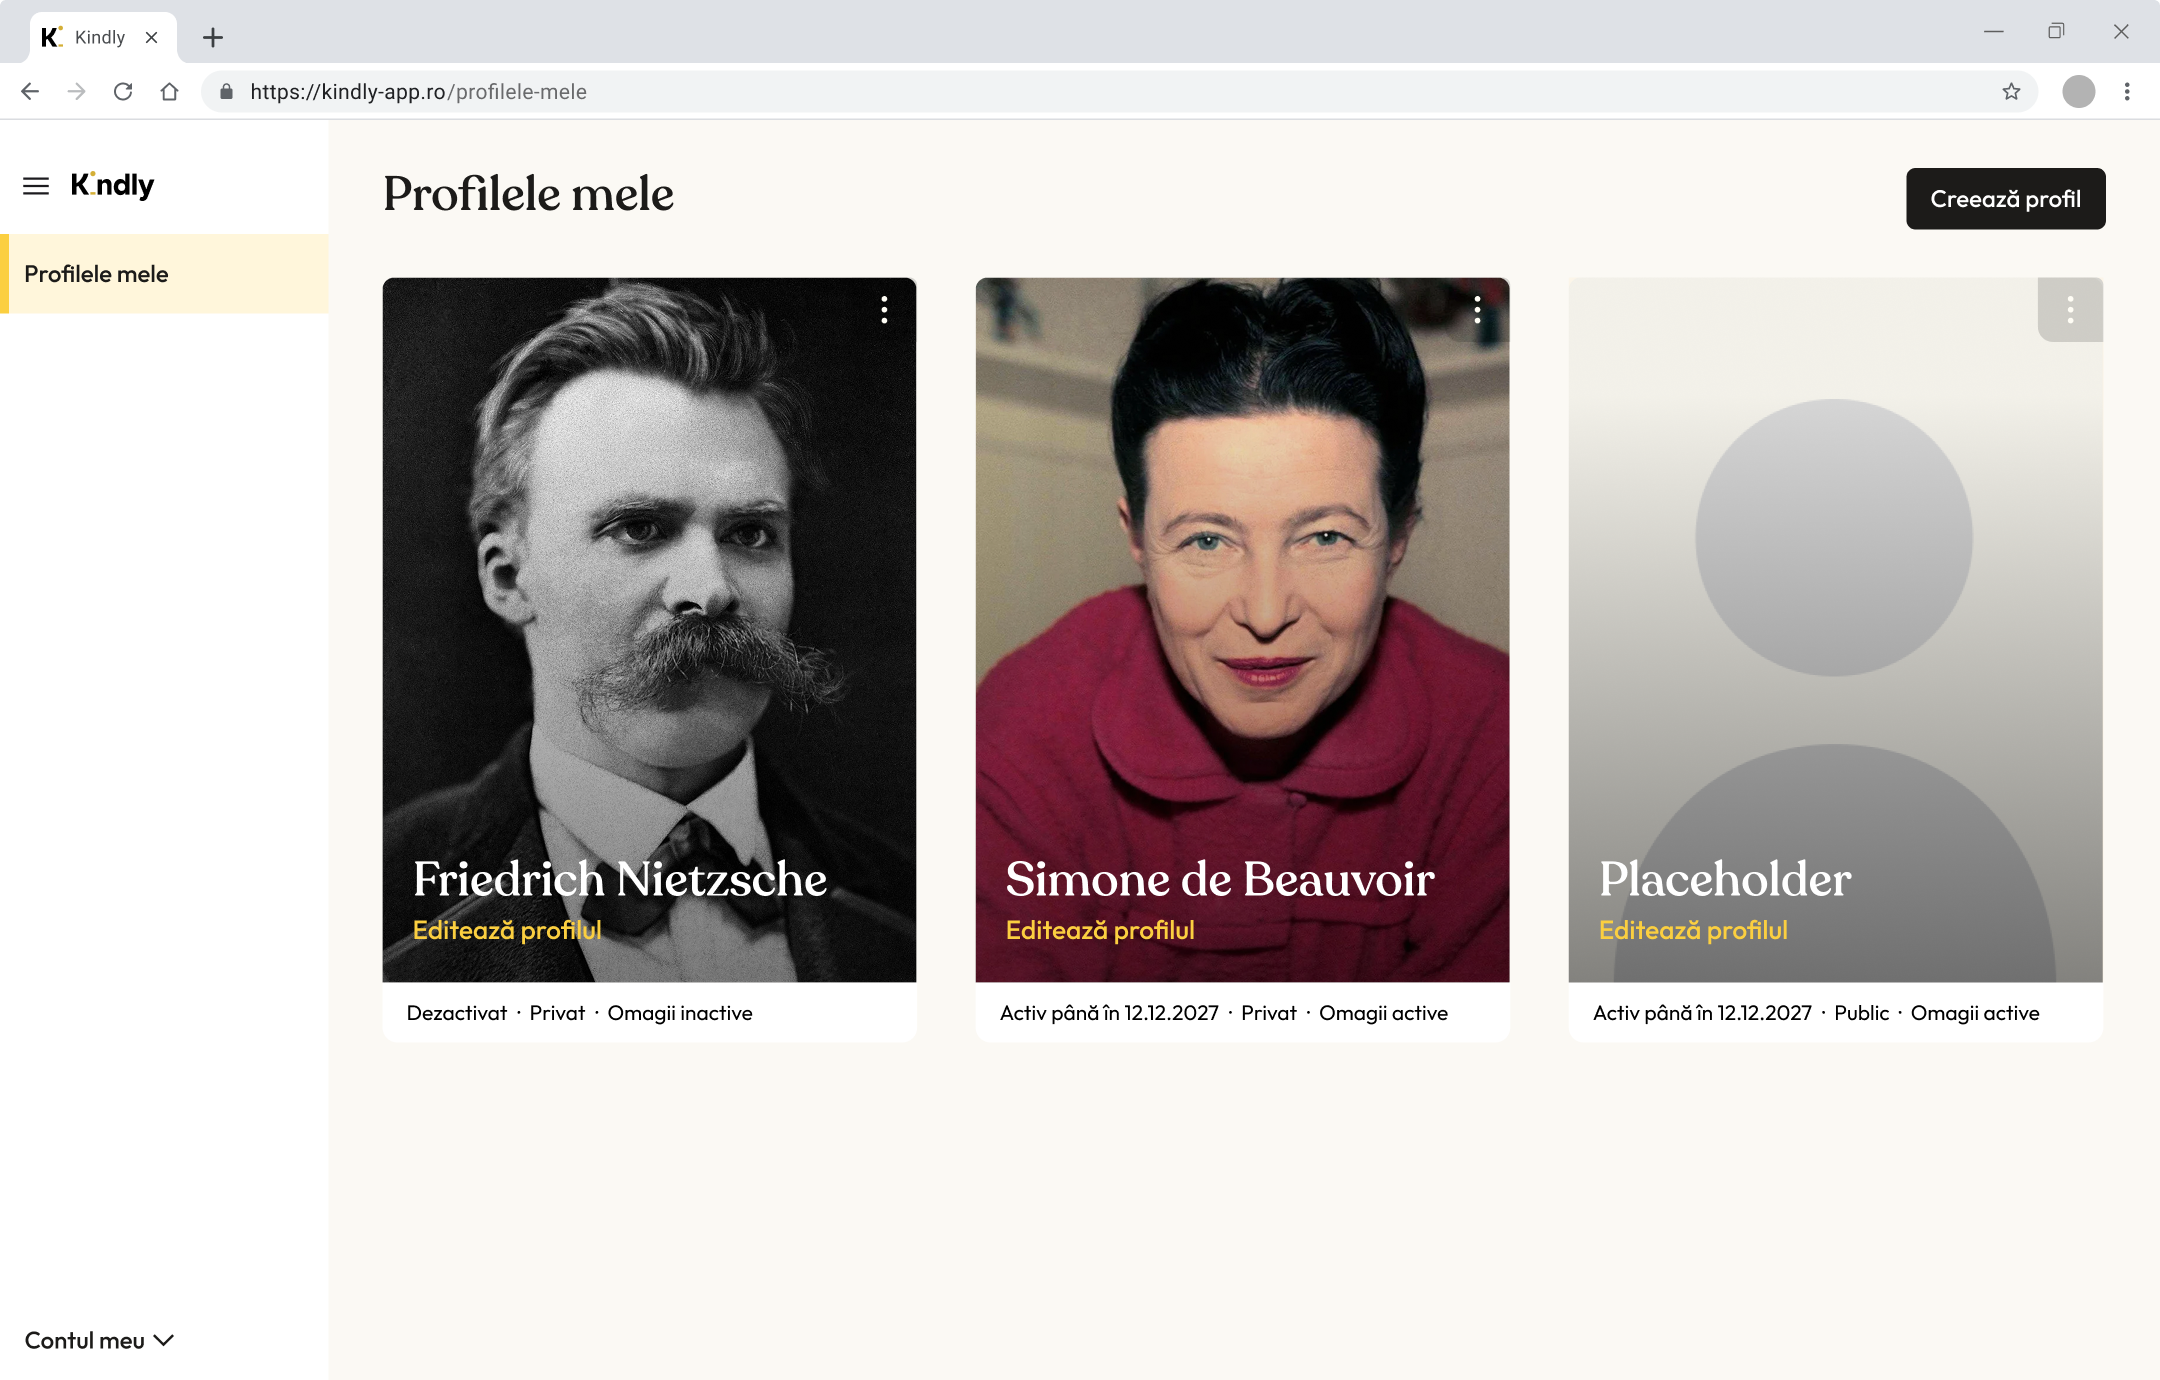Select Profilele mele in the sidebar
The height and width of the screenshot is (1380, 2160).
[96, 274]
